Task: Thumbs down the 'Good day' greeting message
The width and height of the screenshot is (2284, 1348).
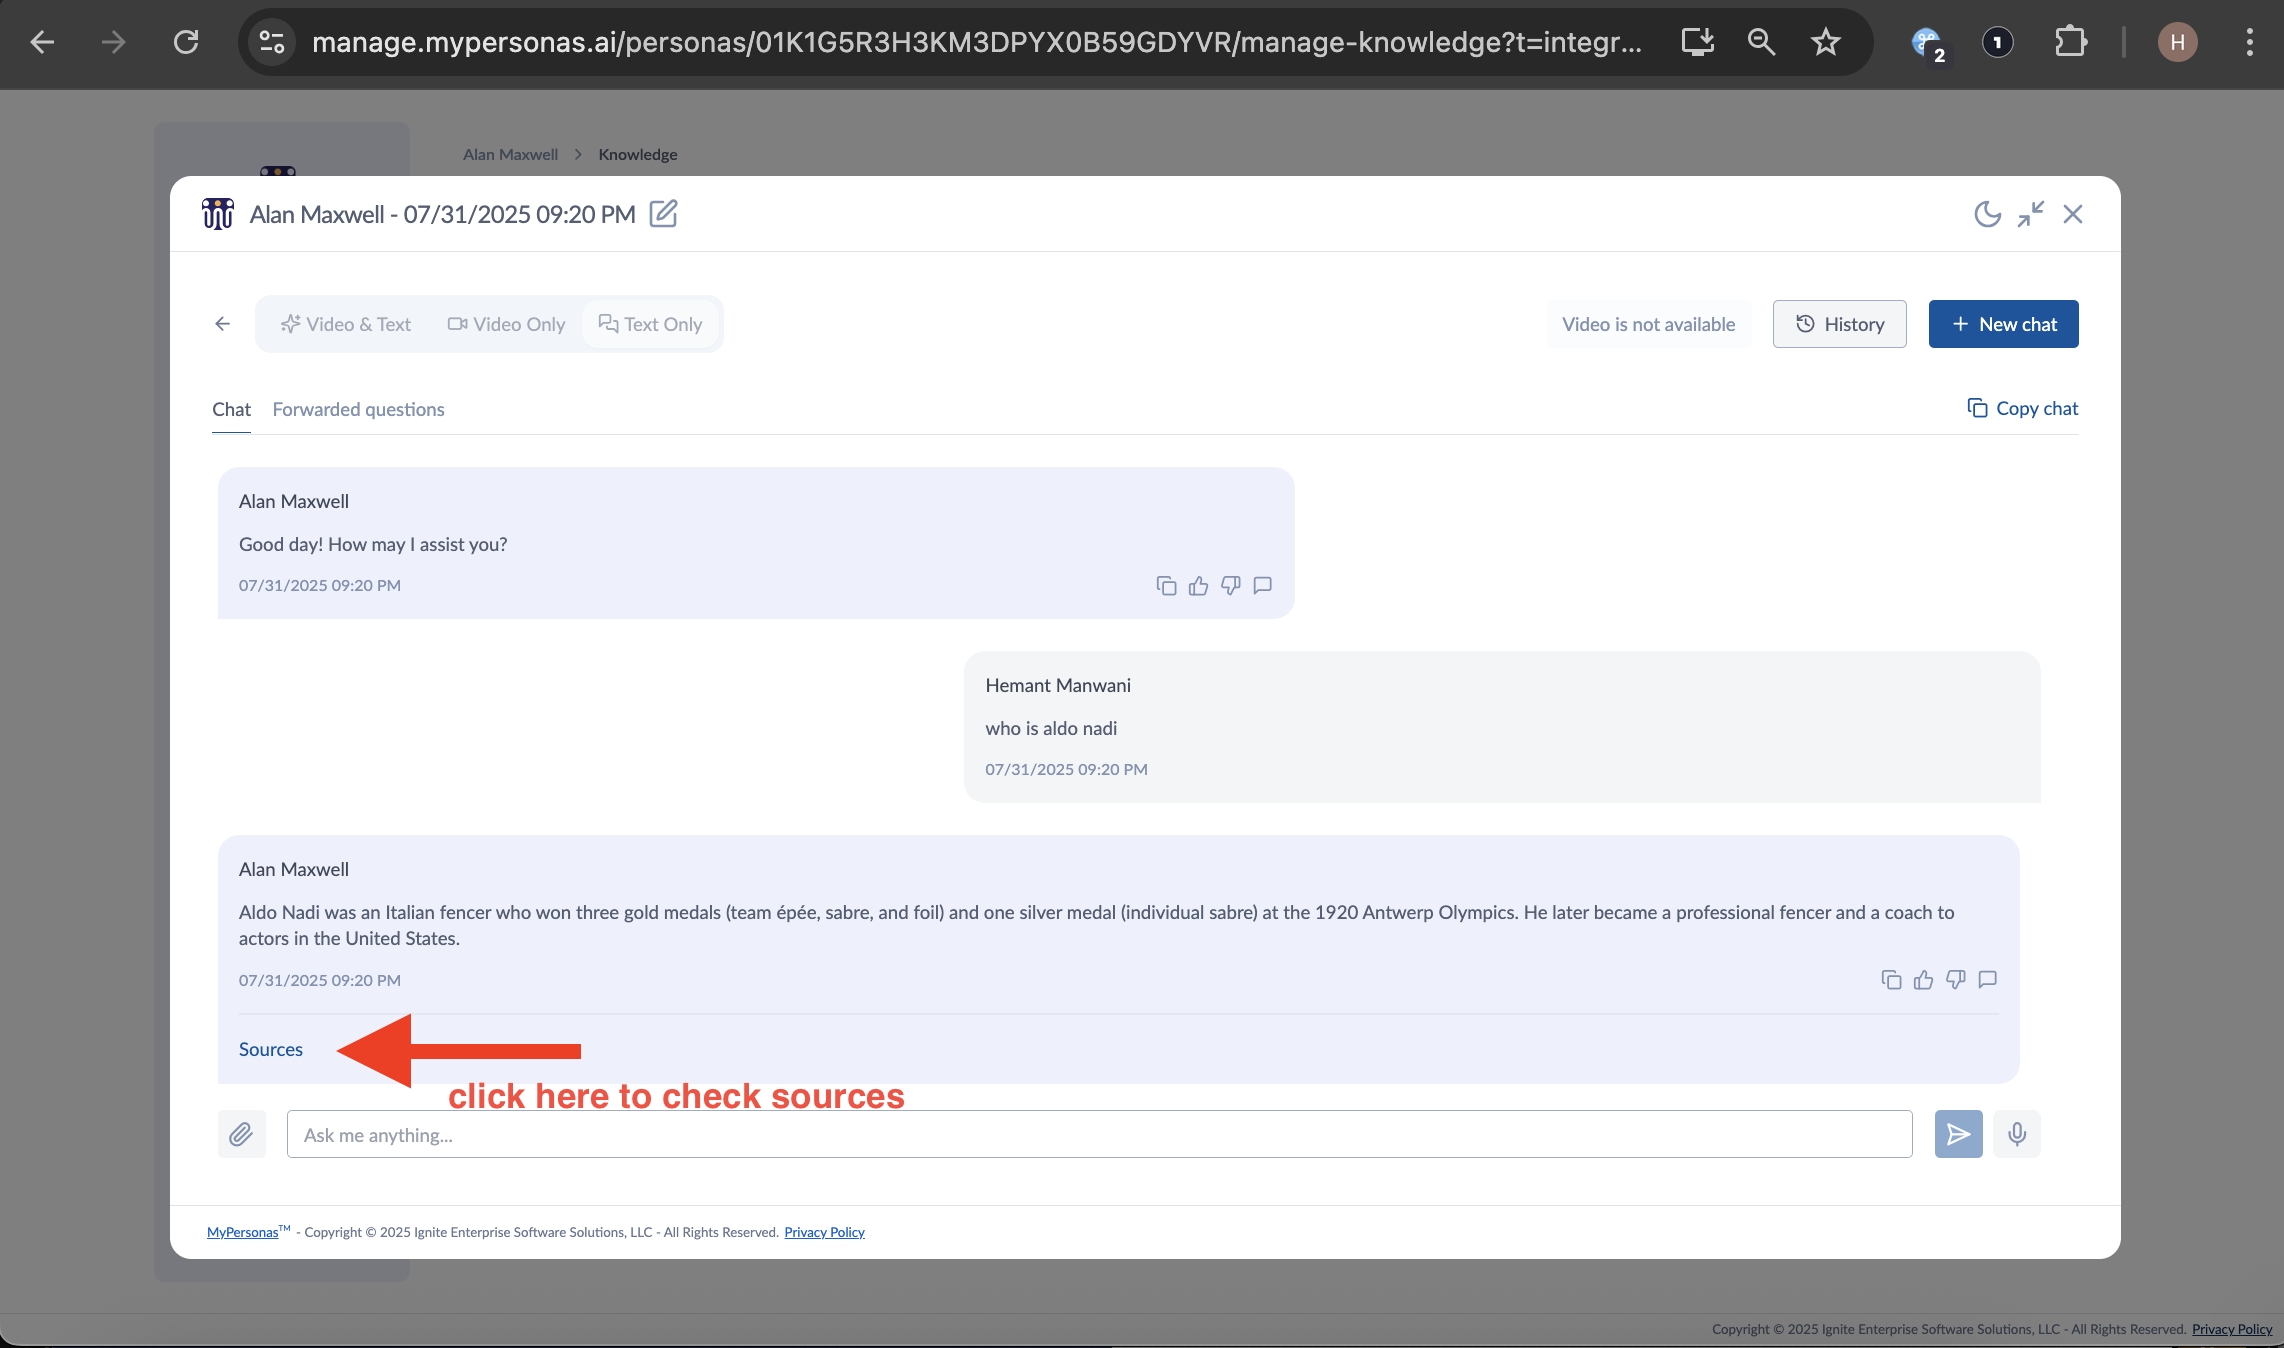Action: click(x=1230, y=585)
